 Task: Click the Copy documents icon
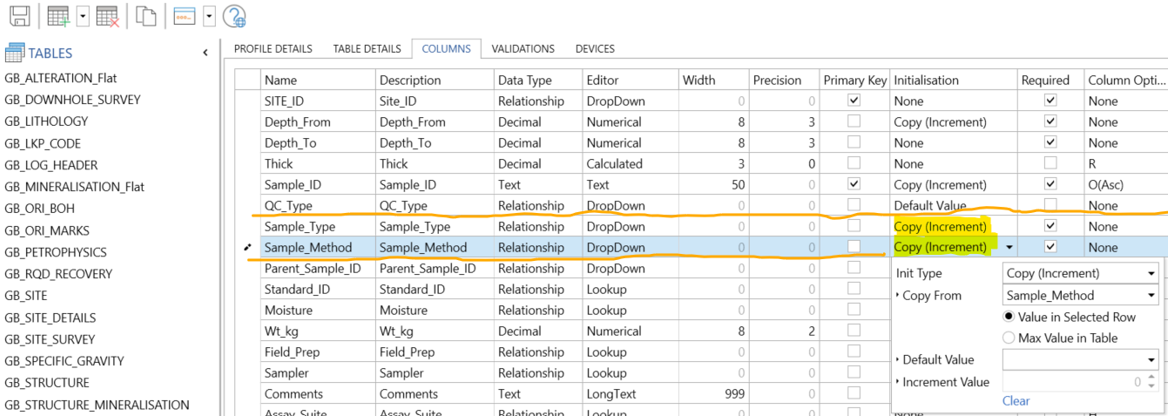coord(147,16)
